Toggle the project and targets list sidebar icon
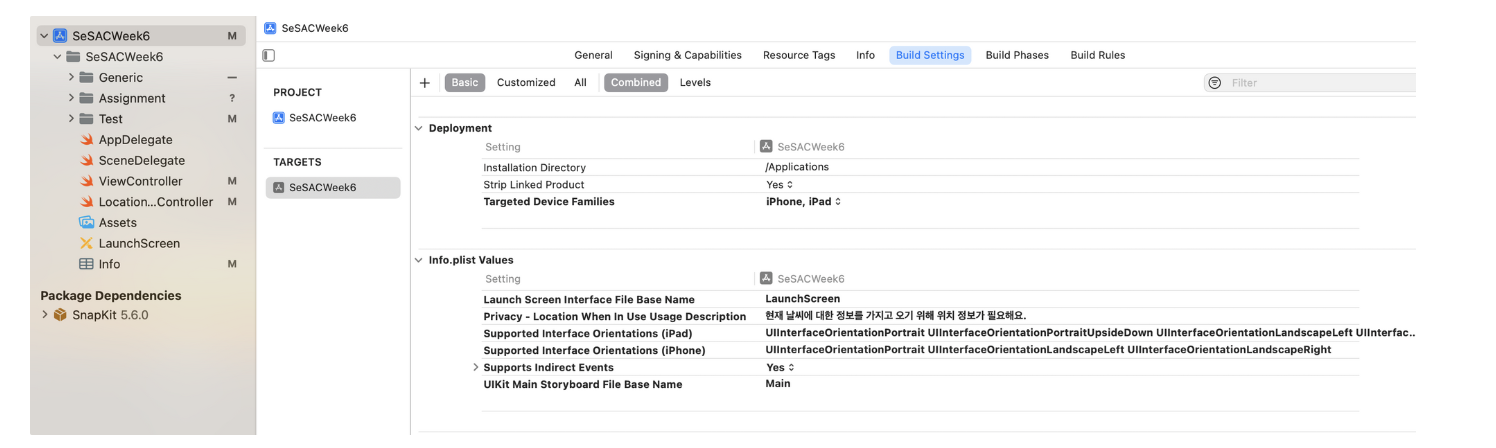The height and width of the screenshot is (448, 1496). click(x=269, y=55)
